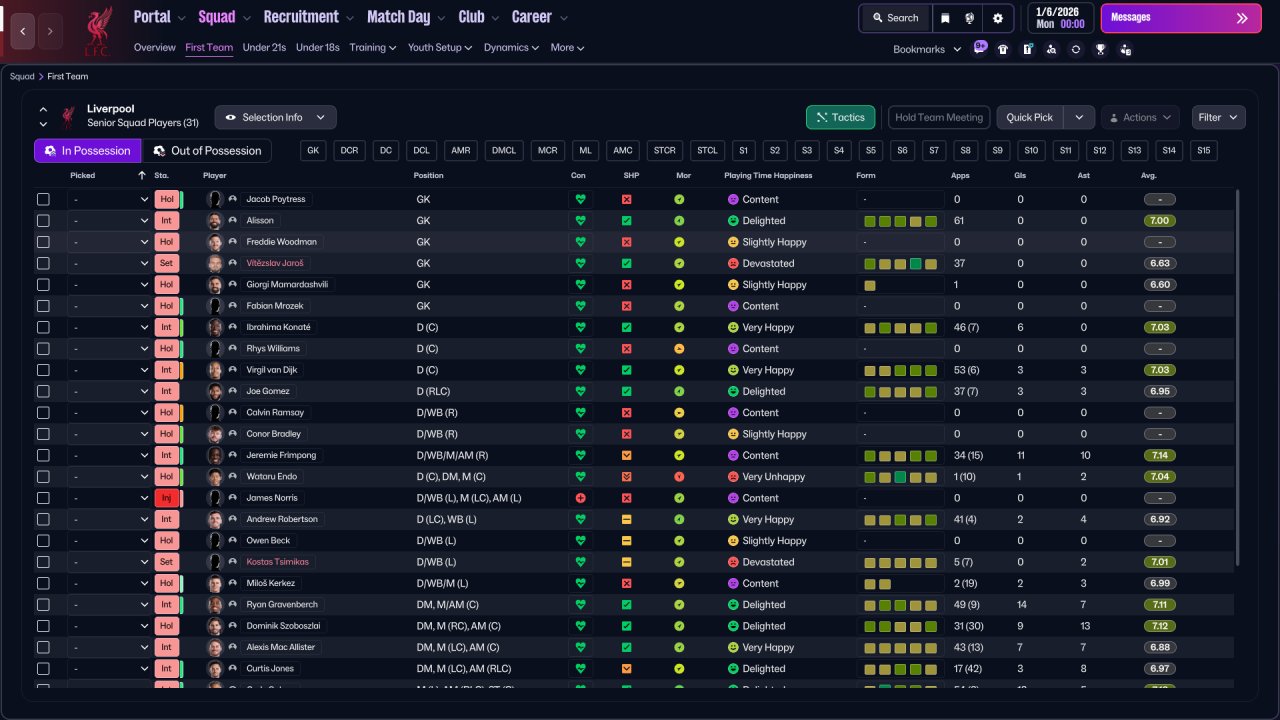Open the Filter dropdown
The image size is (1280, 720).
[x=1218, y=117]
